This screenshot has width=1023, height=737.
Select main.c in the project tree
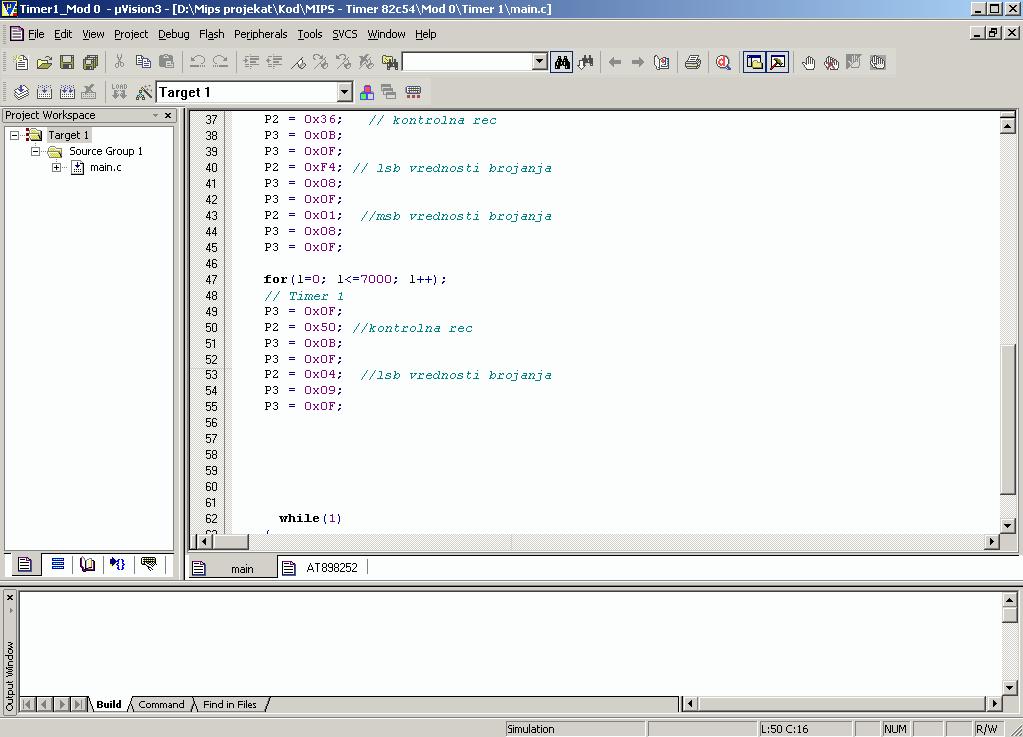point(105,168)
